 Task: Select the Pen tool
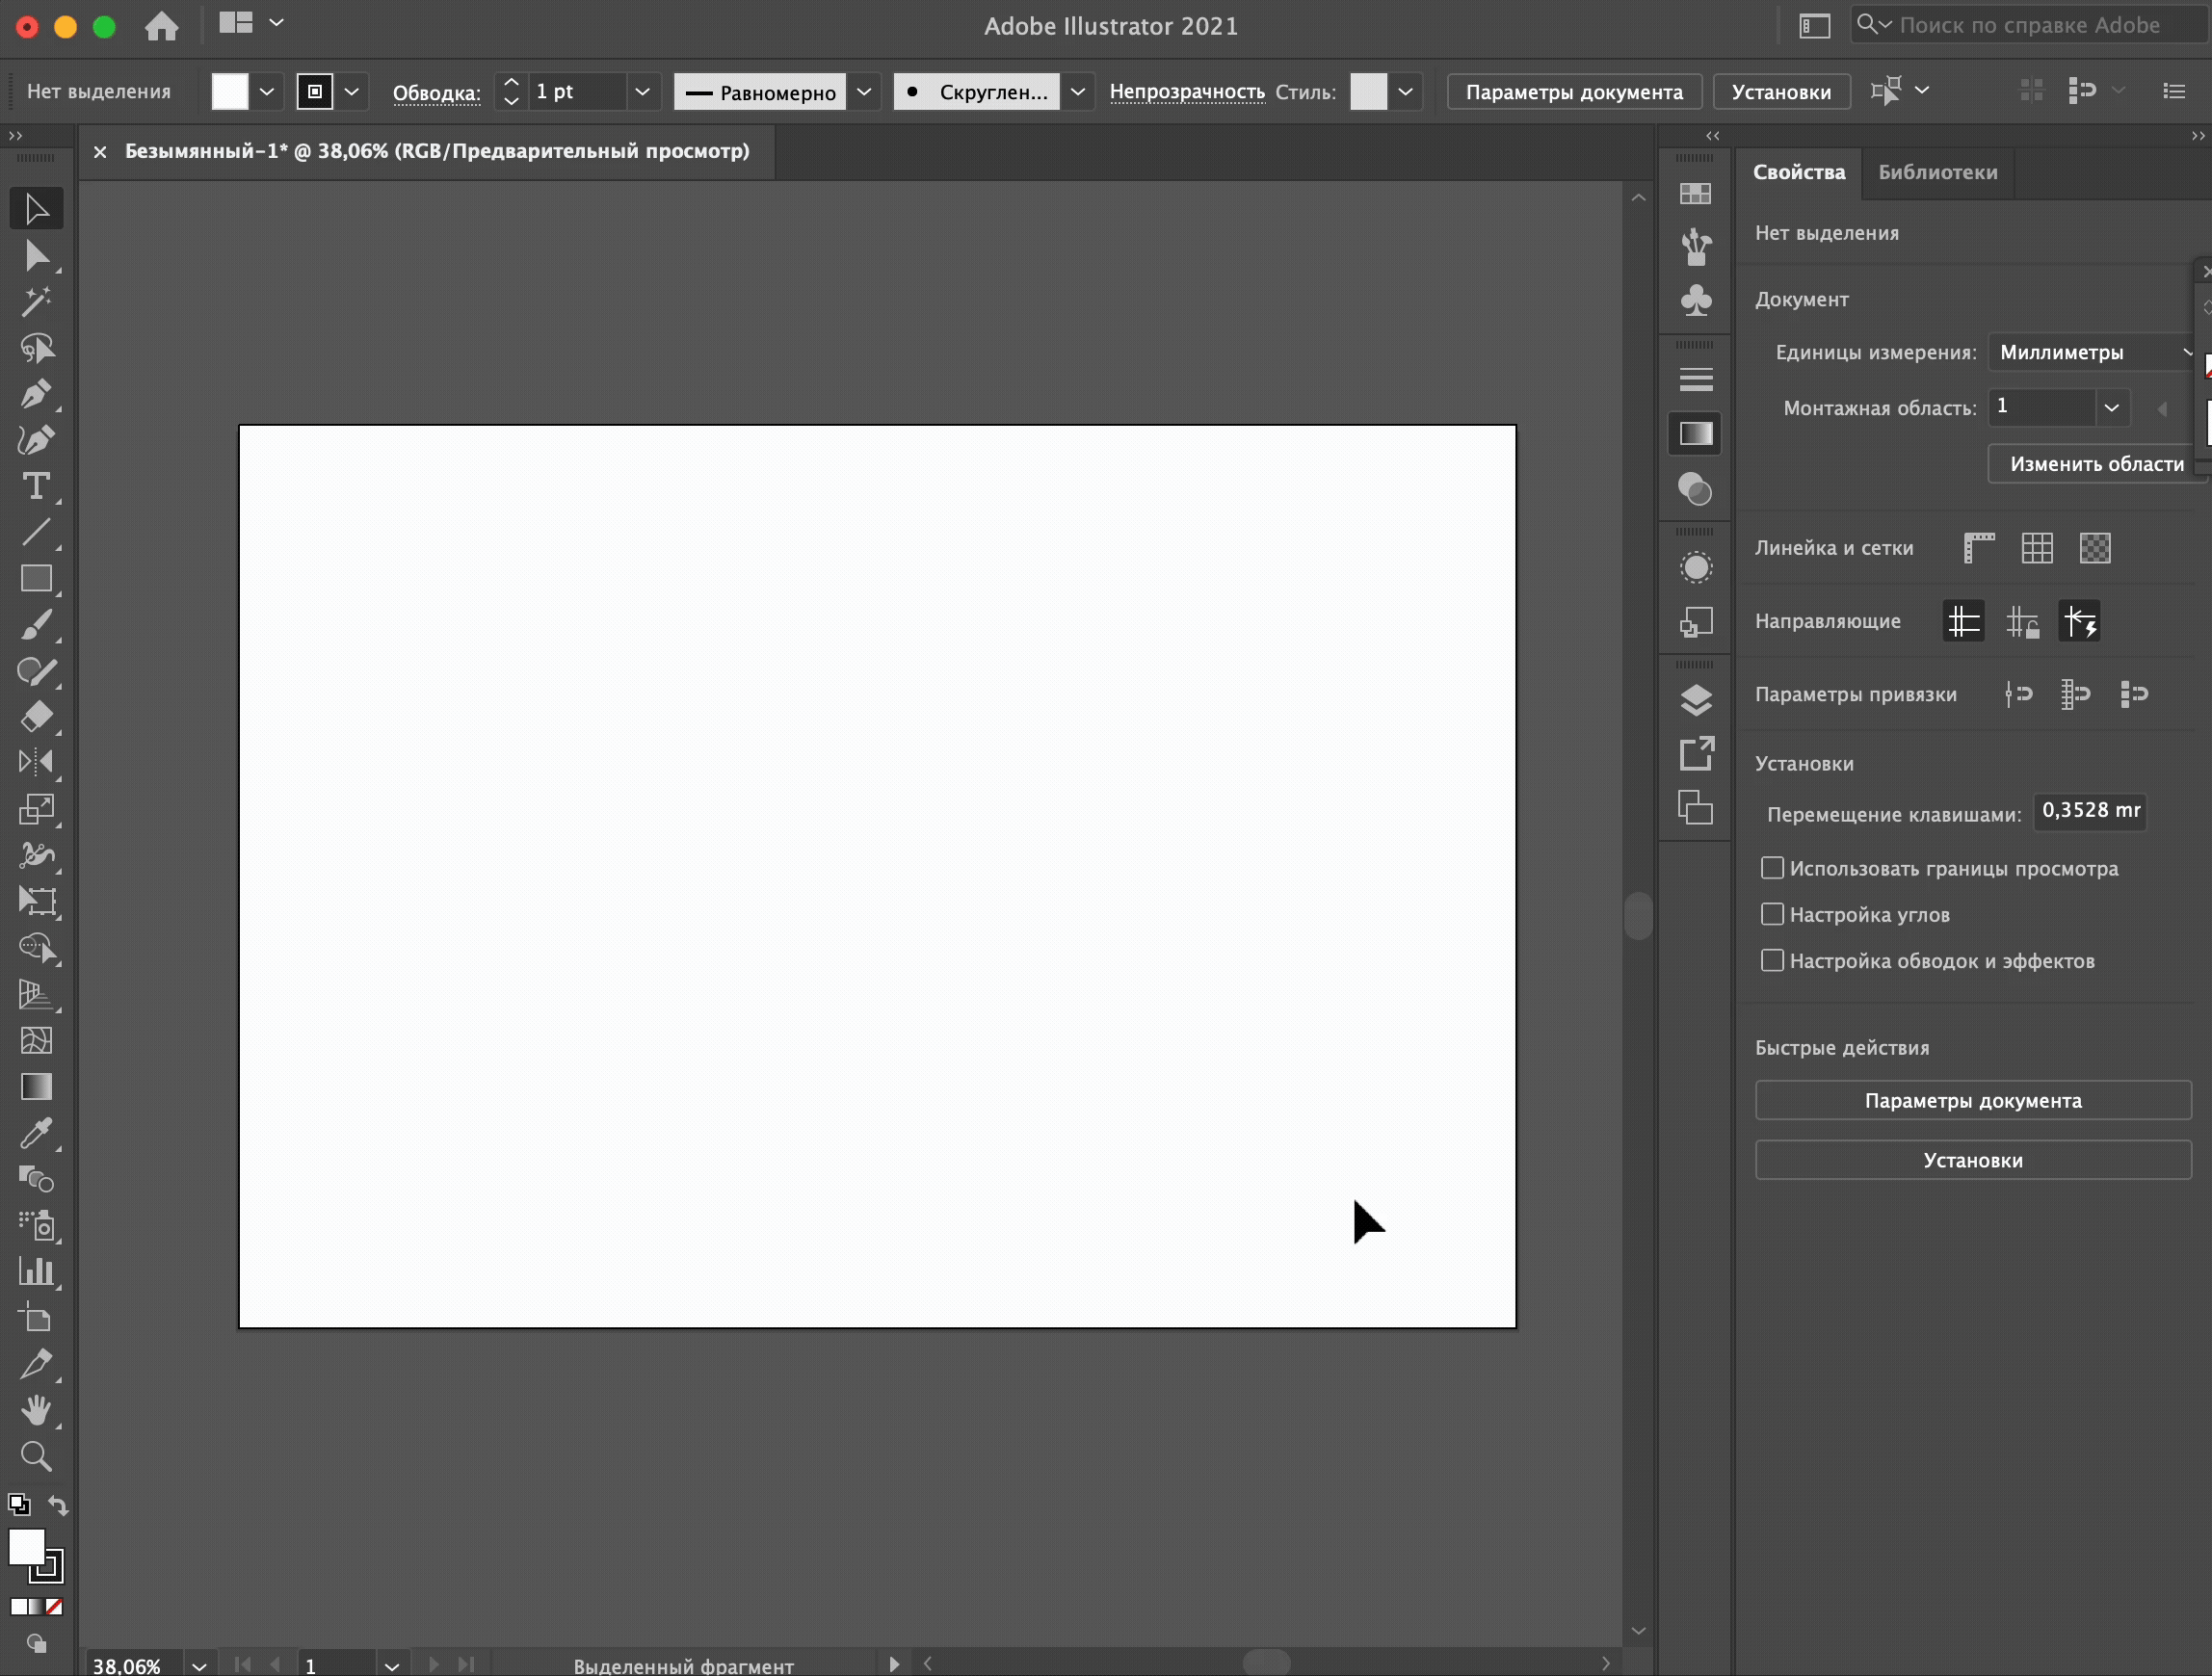(36, 394)
